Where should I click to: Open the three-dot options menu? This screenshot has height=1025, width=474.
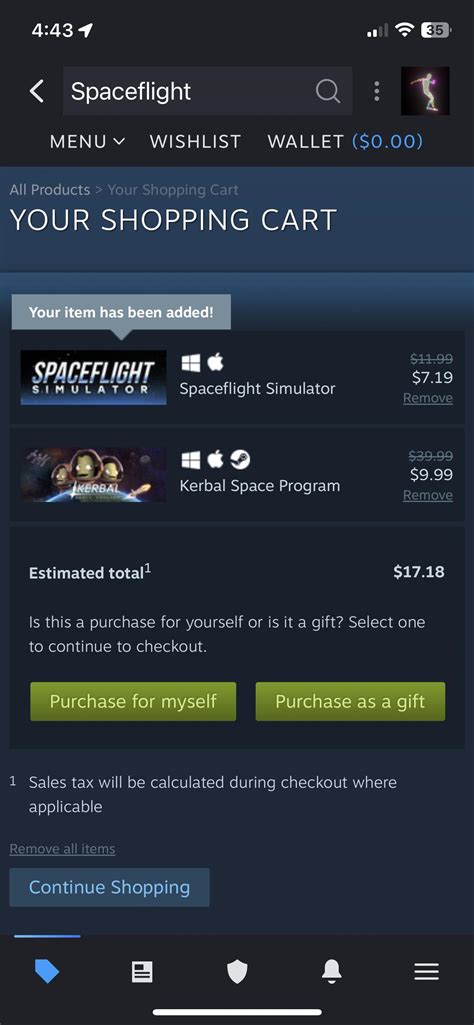[377, 92]
